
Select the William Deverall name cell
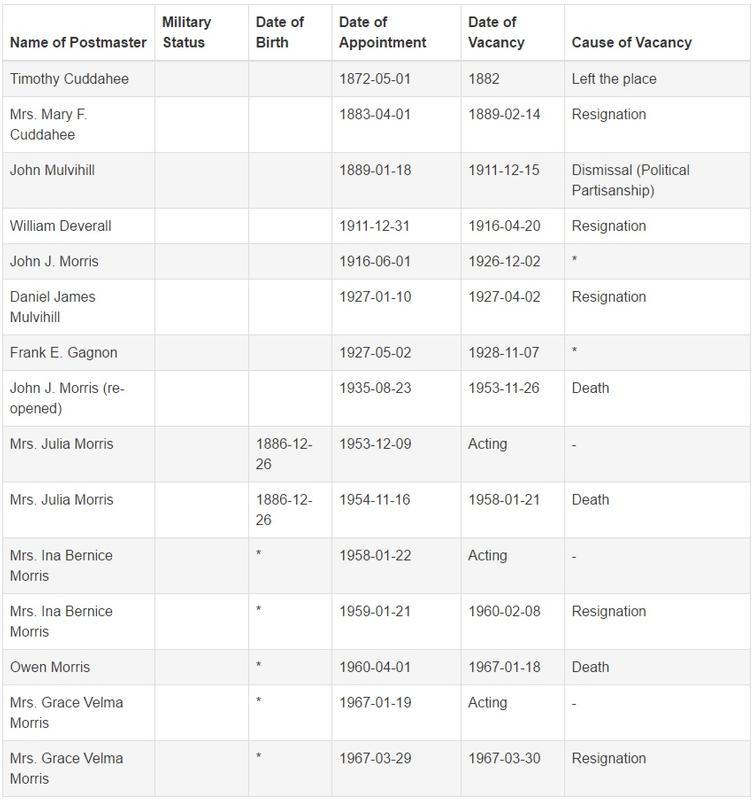(60, 226)
